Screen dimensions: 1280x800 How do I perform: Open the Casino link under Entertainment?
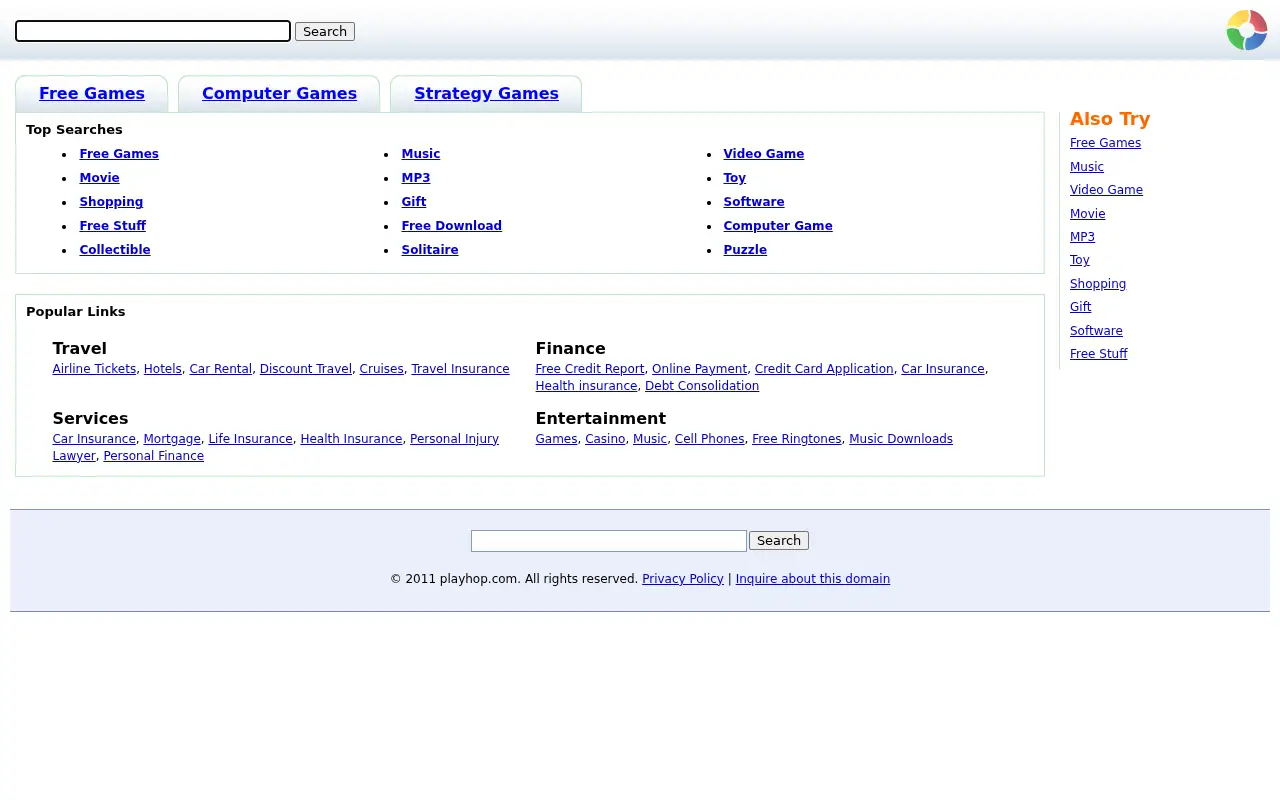pos(605,439)
